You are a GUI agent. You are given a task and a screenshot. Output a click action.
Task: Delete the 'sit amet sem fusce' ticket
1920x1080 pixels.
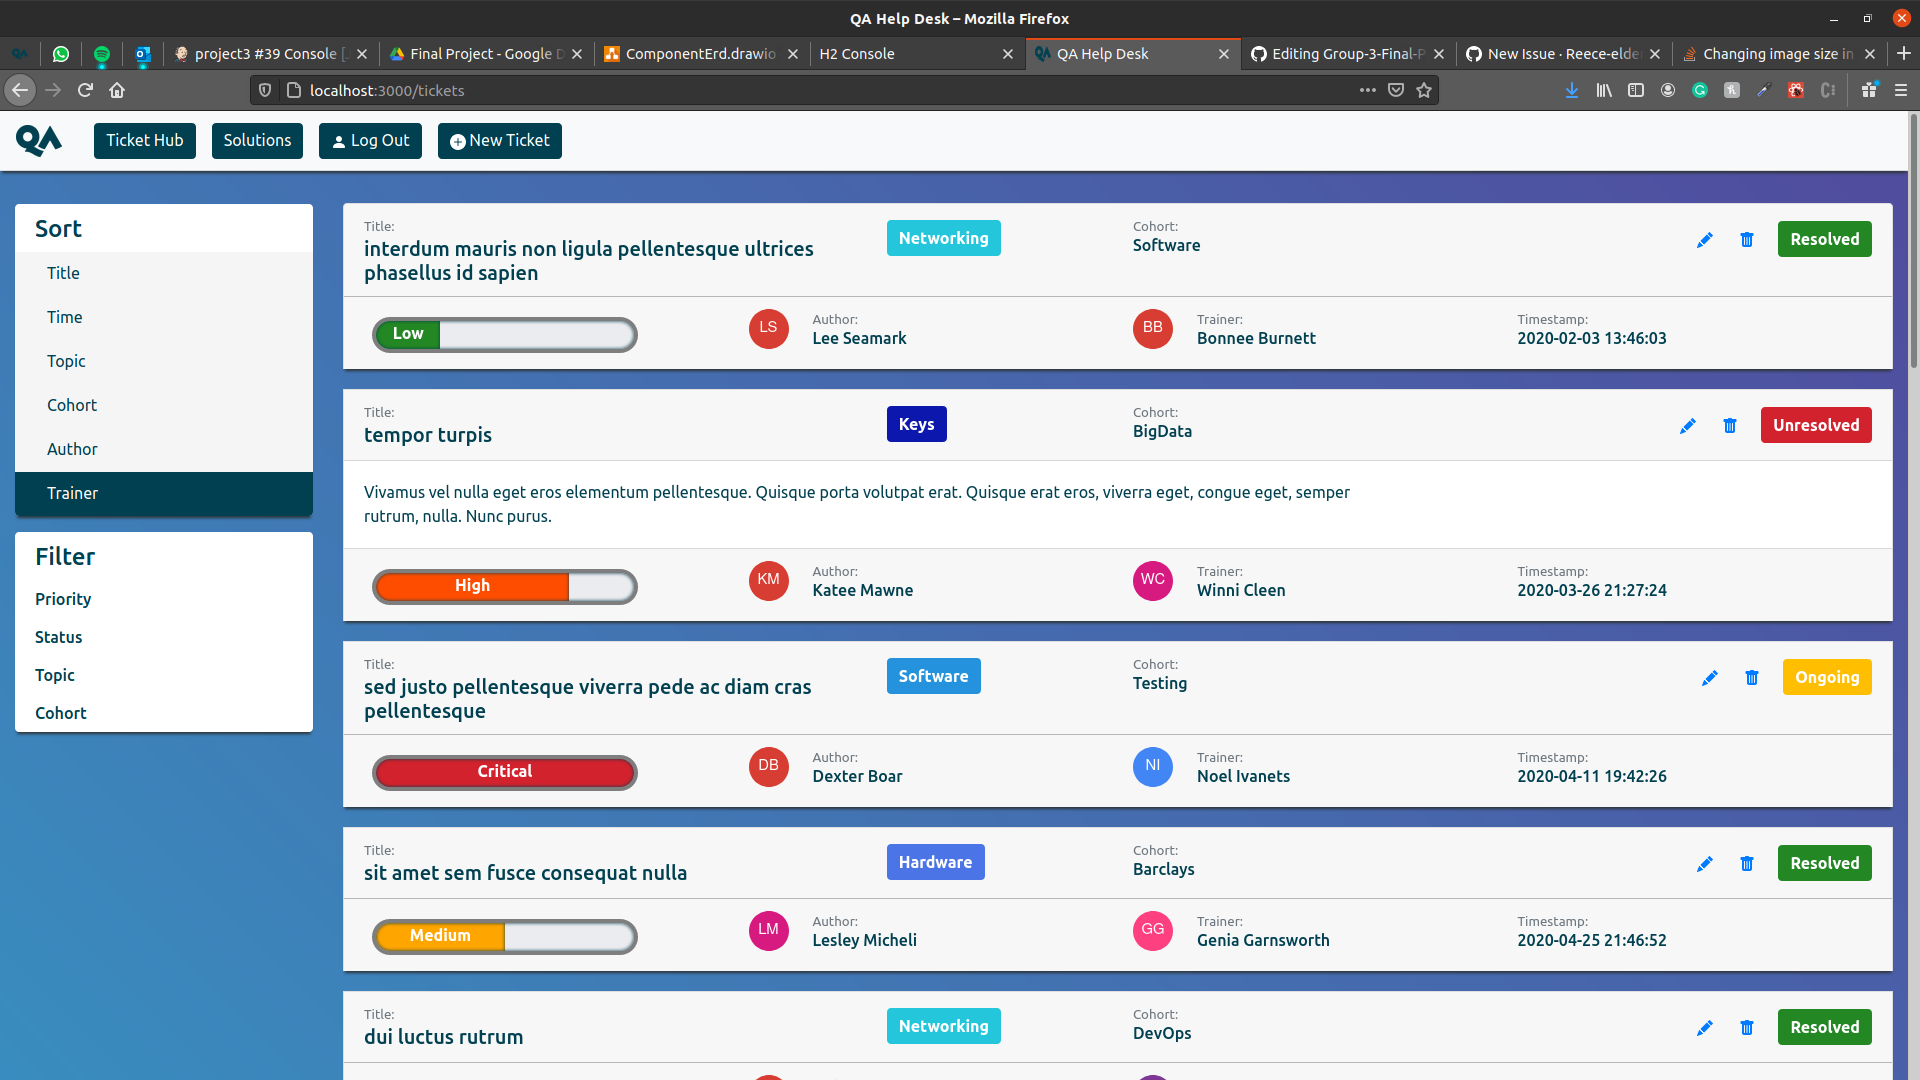[1747, 864]
